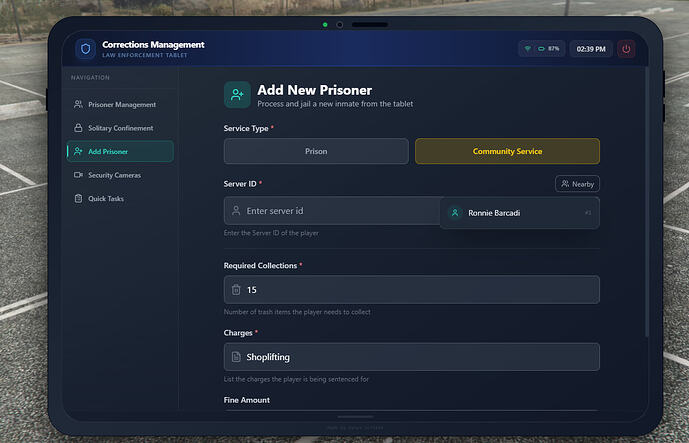The image size is (689, 443).
Task: Focus the Enter server id field
Action: pos(332,211)
